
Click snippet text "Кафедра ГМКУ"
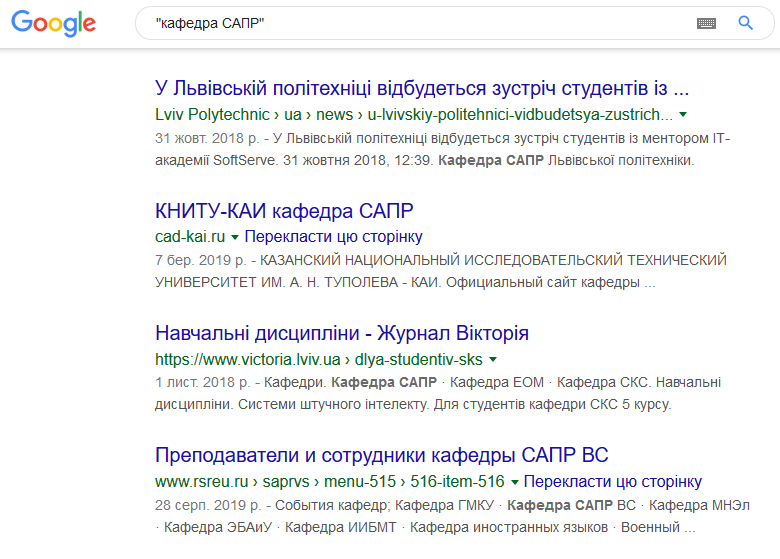pyautogui.click(x=444, y=505)
